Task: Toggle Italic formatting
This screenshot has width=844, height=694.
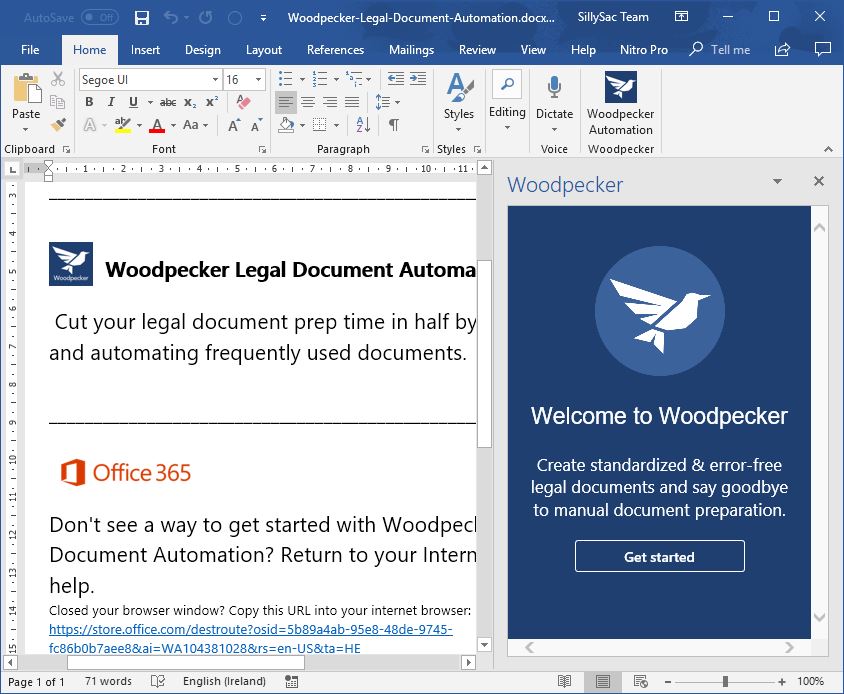Action: pos(109,102)
